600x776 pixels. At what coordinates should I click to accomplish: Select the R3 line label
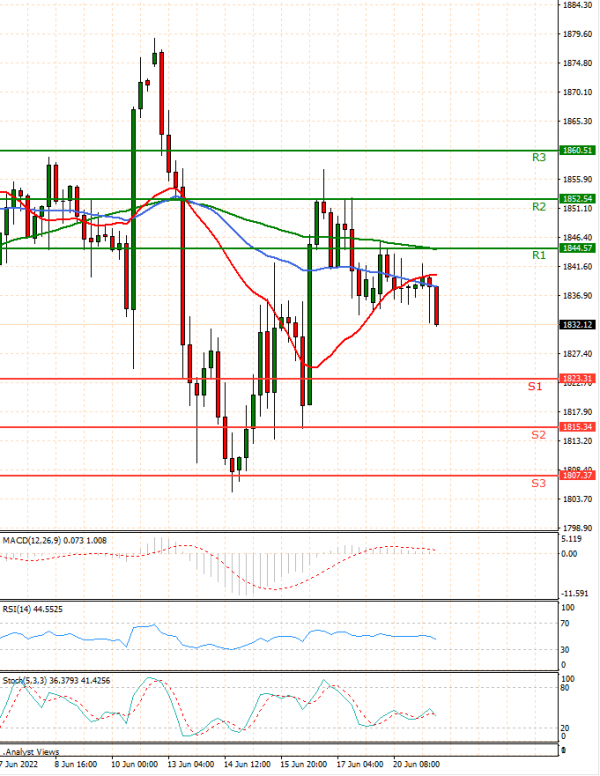539,158
